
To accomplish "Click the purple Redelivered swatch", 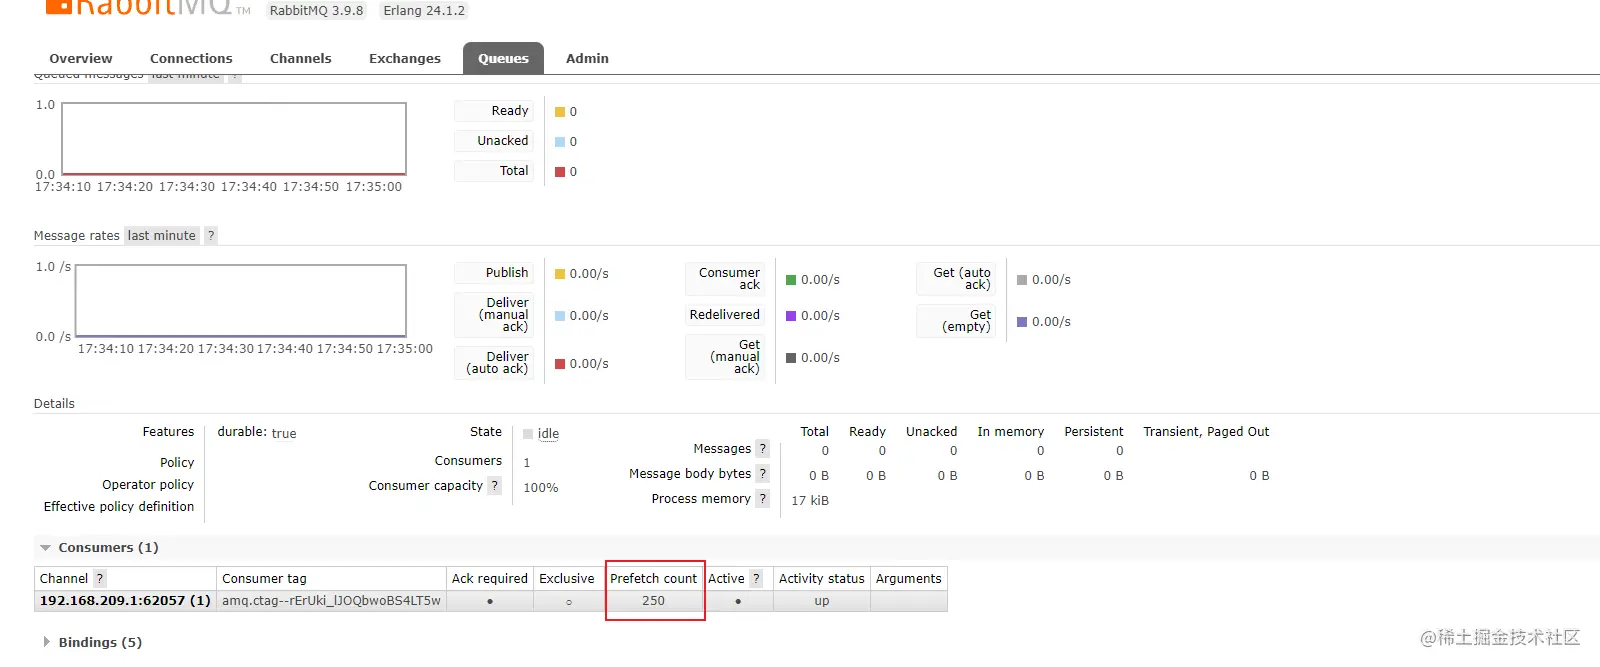I will 791,316.
